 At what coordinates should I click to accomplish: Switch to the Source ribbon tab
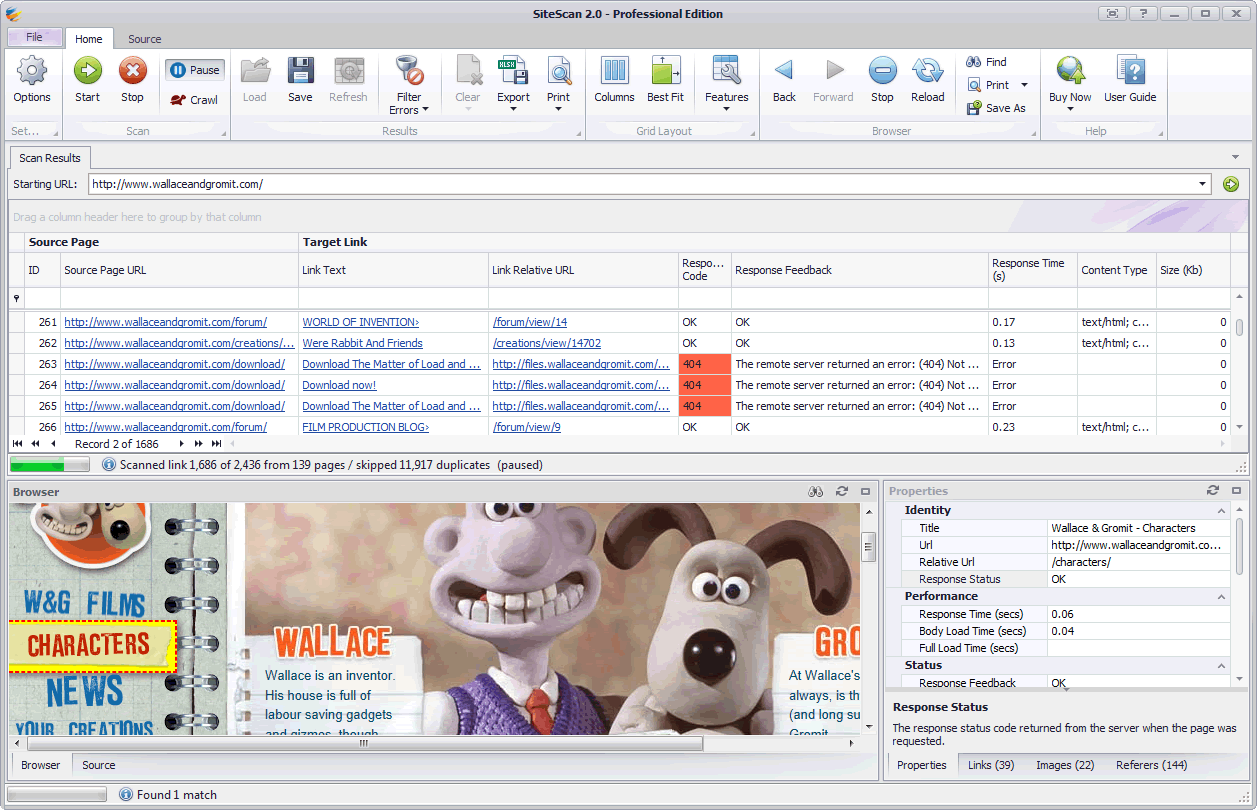click(x=145, y=39)
